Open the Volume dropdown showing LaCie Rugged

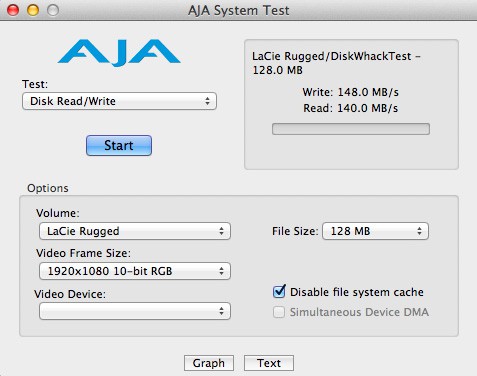coord(135,231)
